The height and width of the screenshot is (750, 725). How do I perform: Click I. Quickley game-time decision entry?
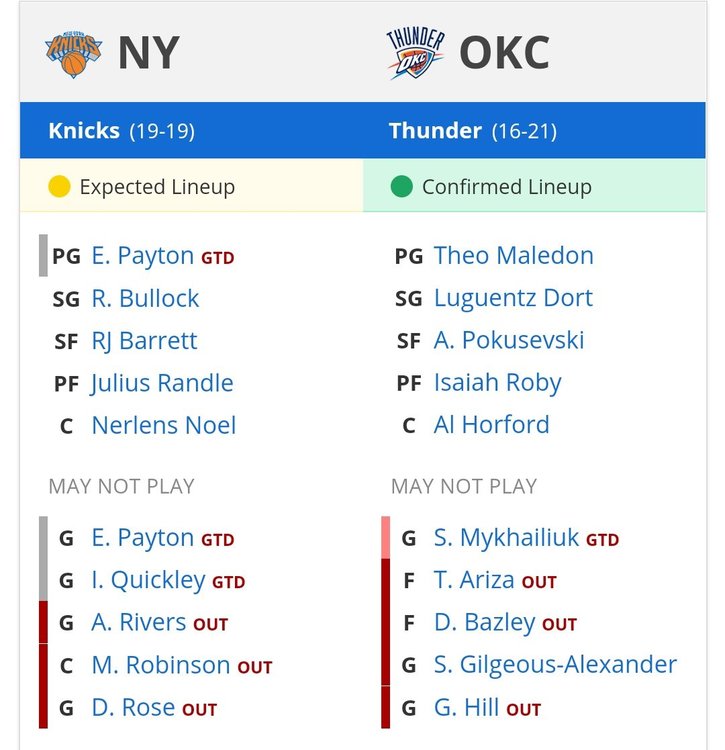point(168,581)
